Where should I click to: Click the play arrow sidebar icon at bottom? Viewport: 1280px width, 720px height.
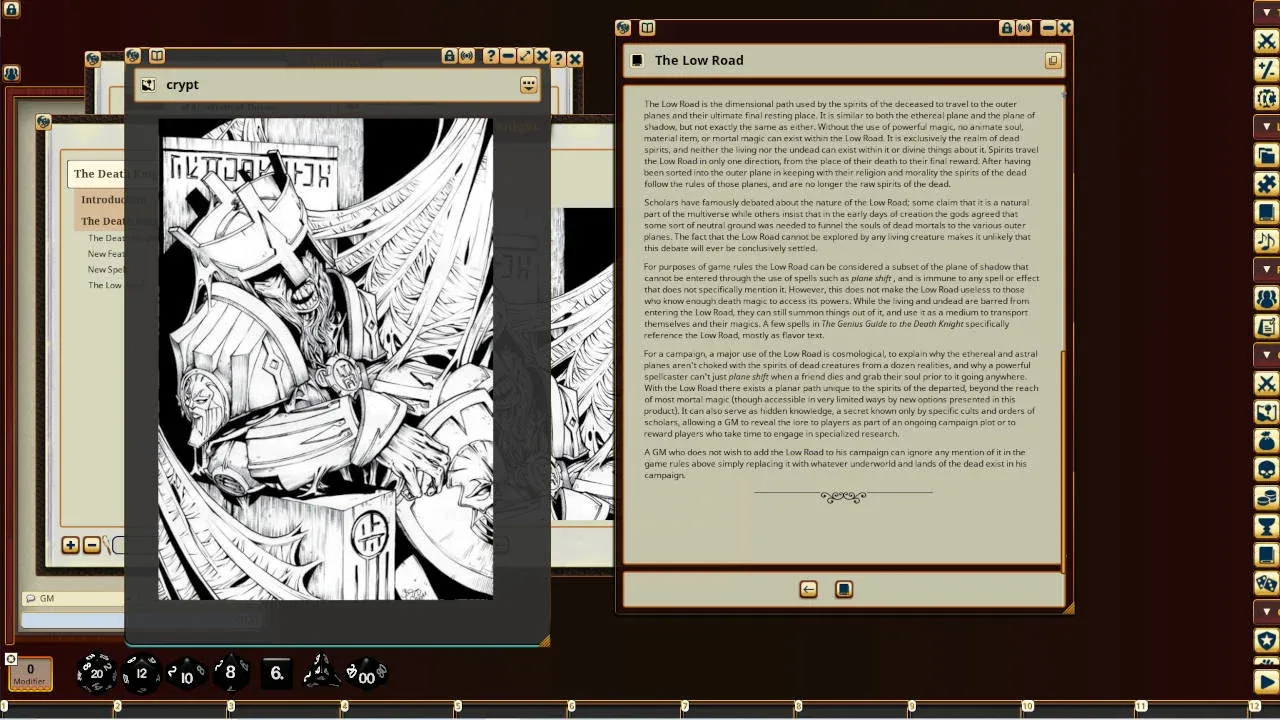[x=1266, y=682]
